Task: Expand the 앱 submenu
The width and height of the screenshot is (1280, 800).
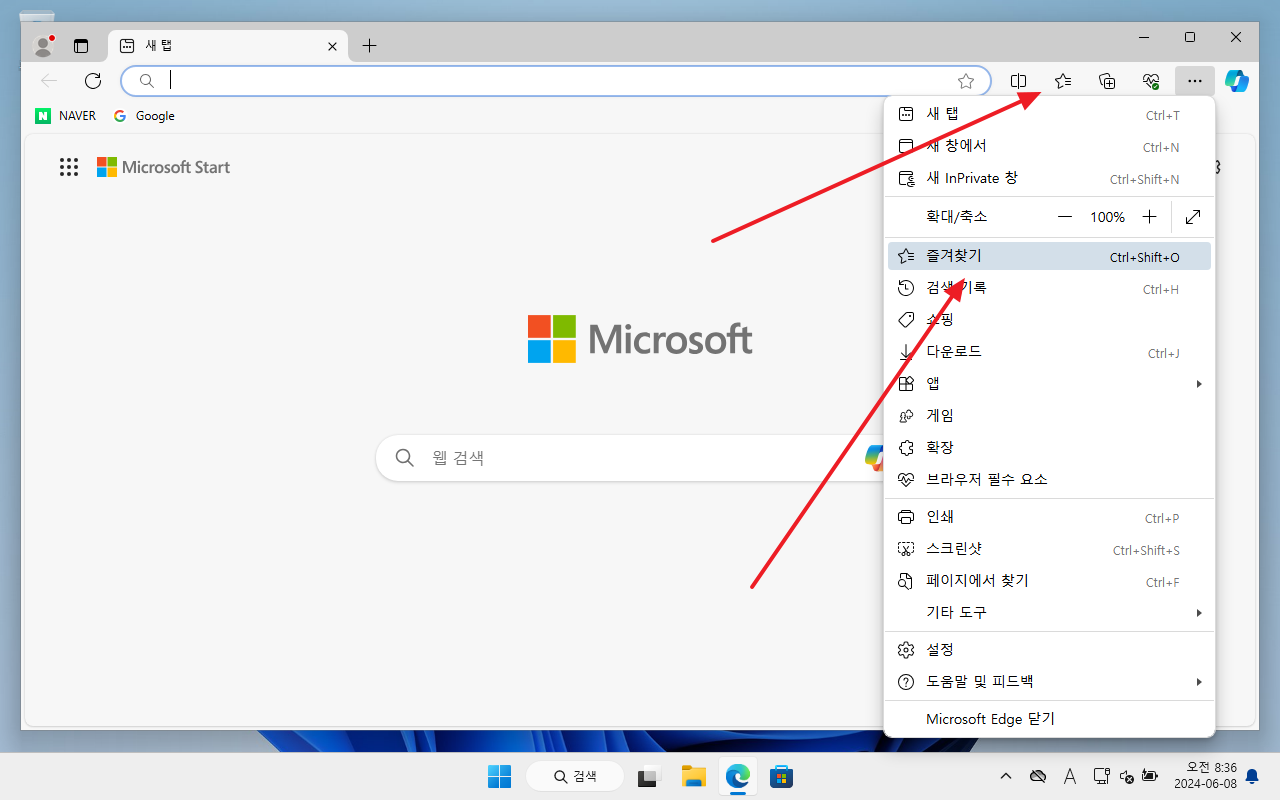Action: pyautogui.click(x=1049, y=385)
